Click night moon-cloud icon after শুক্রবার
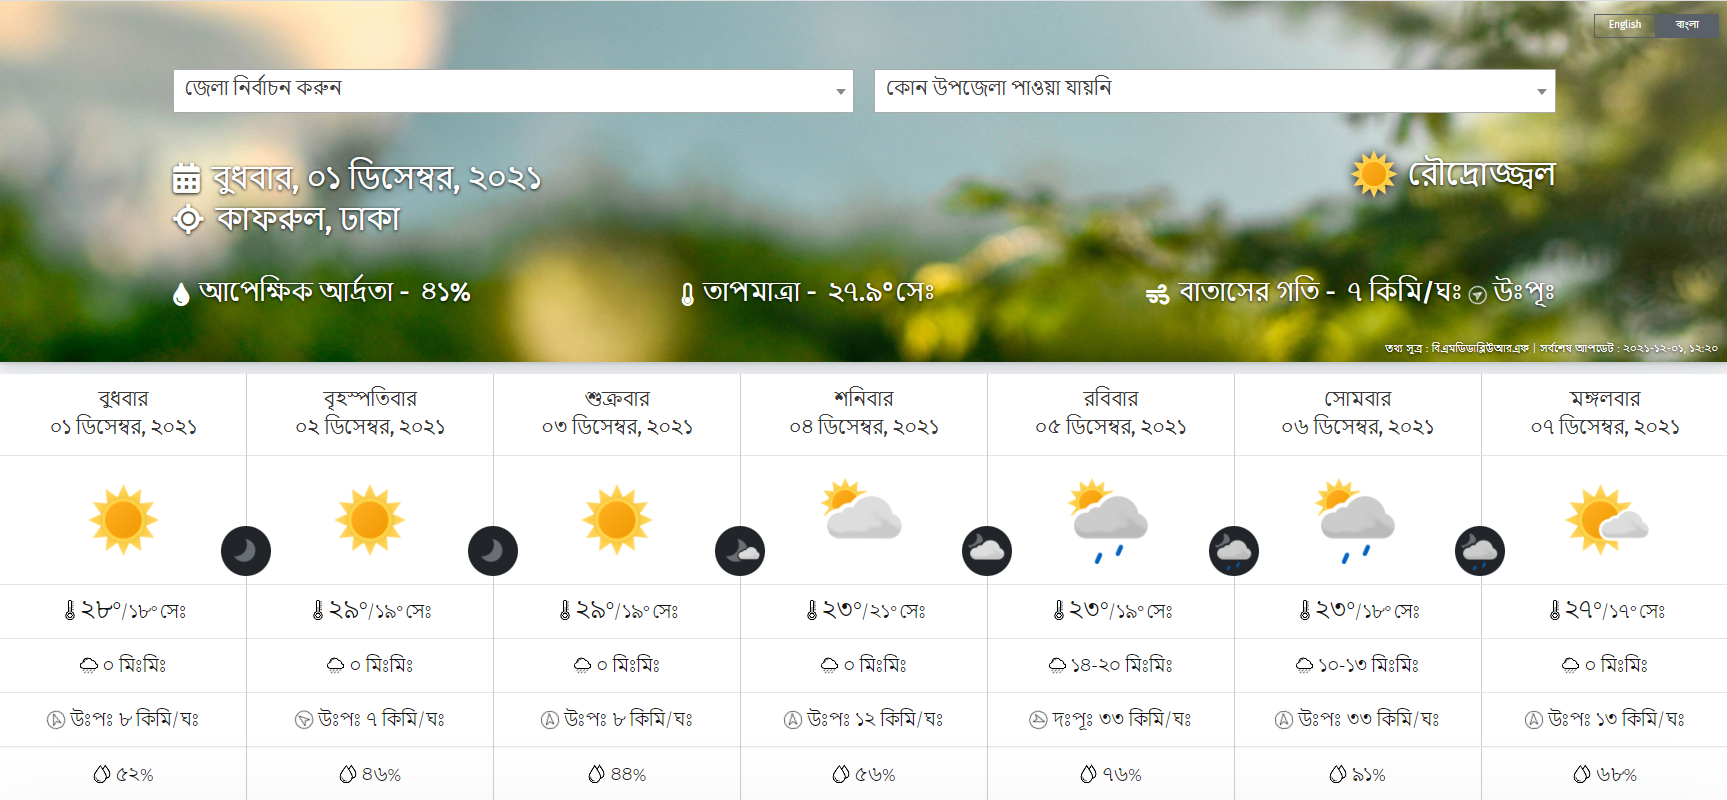This screenshot has height=800, width=1727. (x=740, y=551)
